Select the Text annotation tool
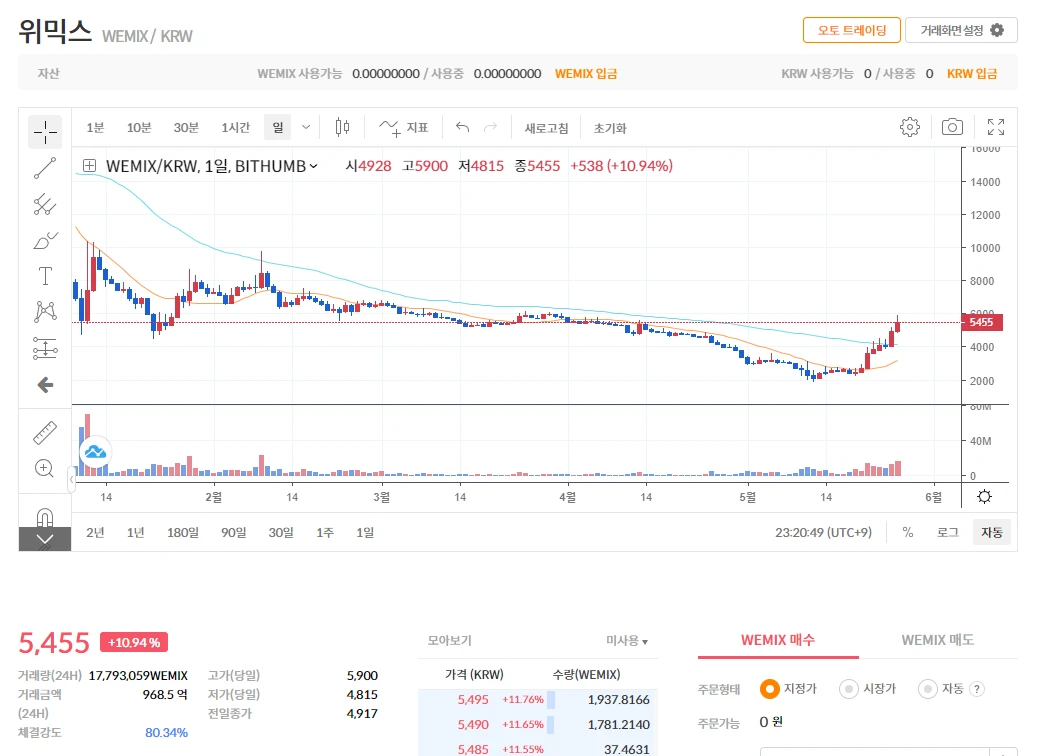Screen dimensions: 1037x756 45,276
